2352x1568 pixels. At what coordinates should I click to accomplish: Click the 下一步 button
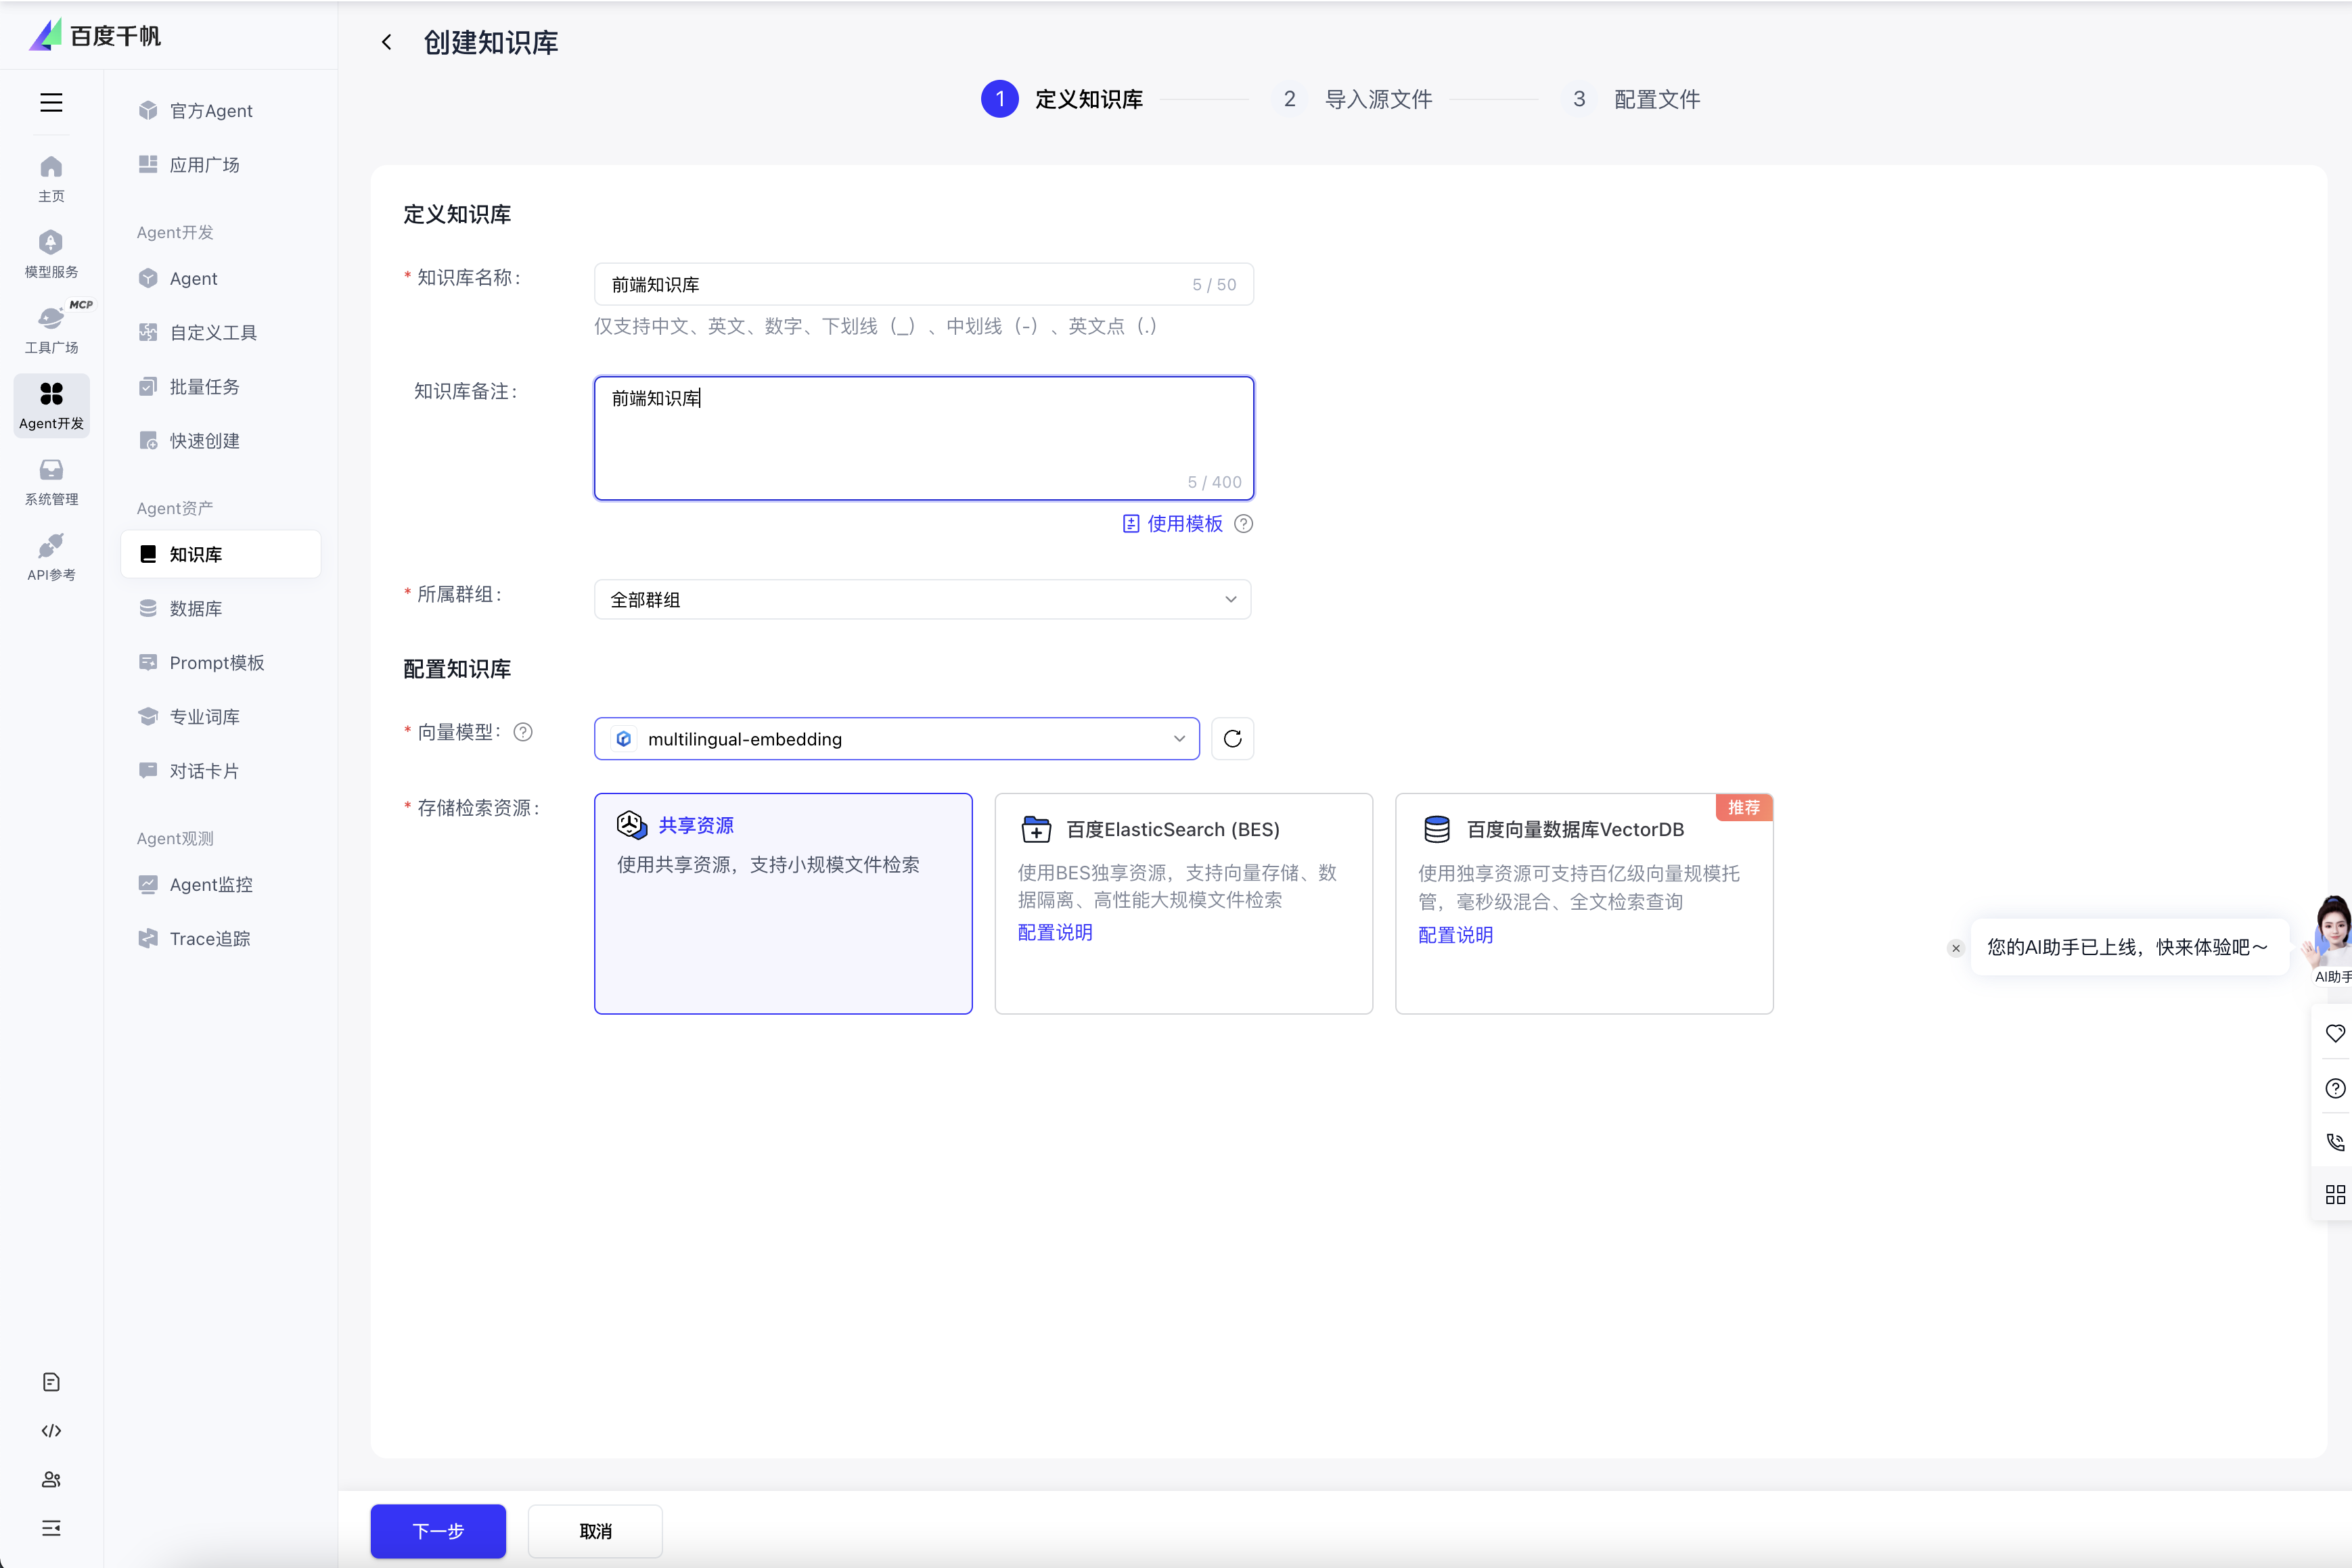click(x=438, y=1530)
